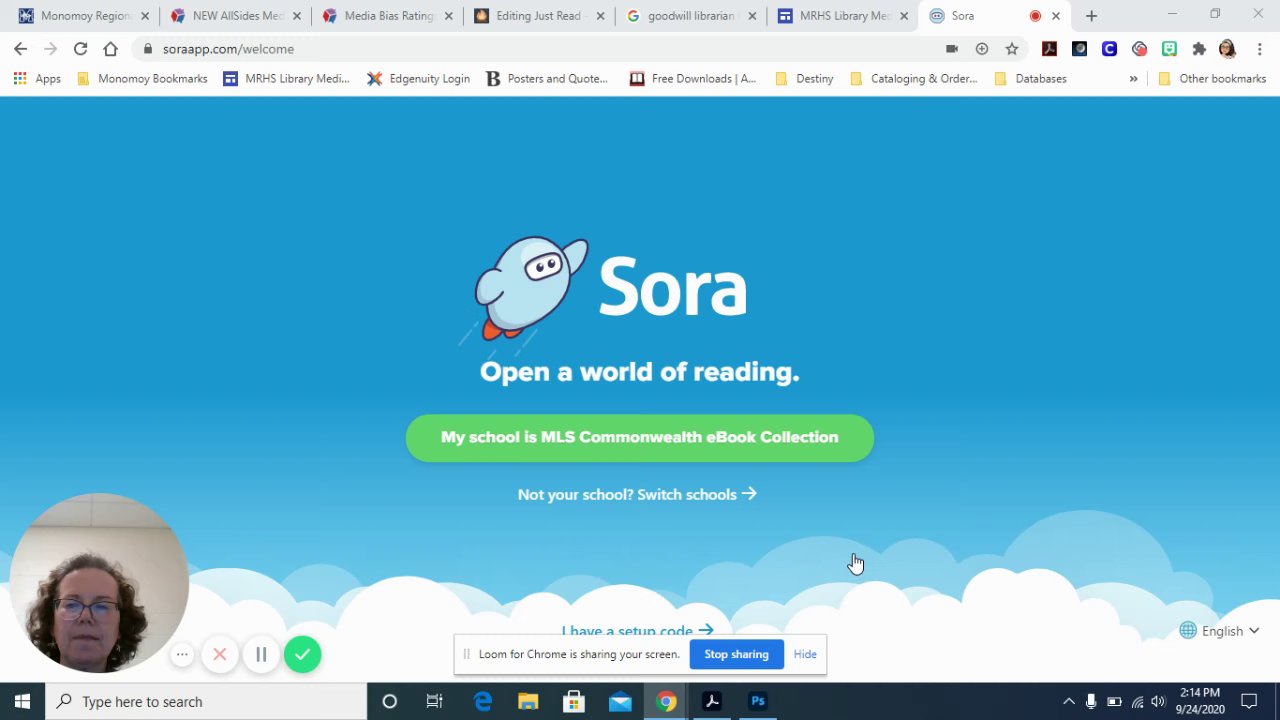This screenshot has width=1280, height=720.
Task: Open Loom's more options dots
Action: tap(182, 655)
